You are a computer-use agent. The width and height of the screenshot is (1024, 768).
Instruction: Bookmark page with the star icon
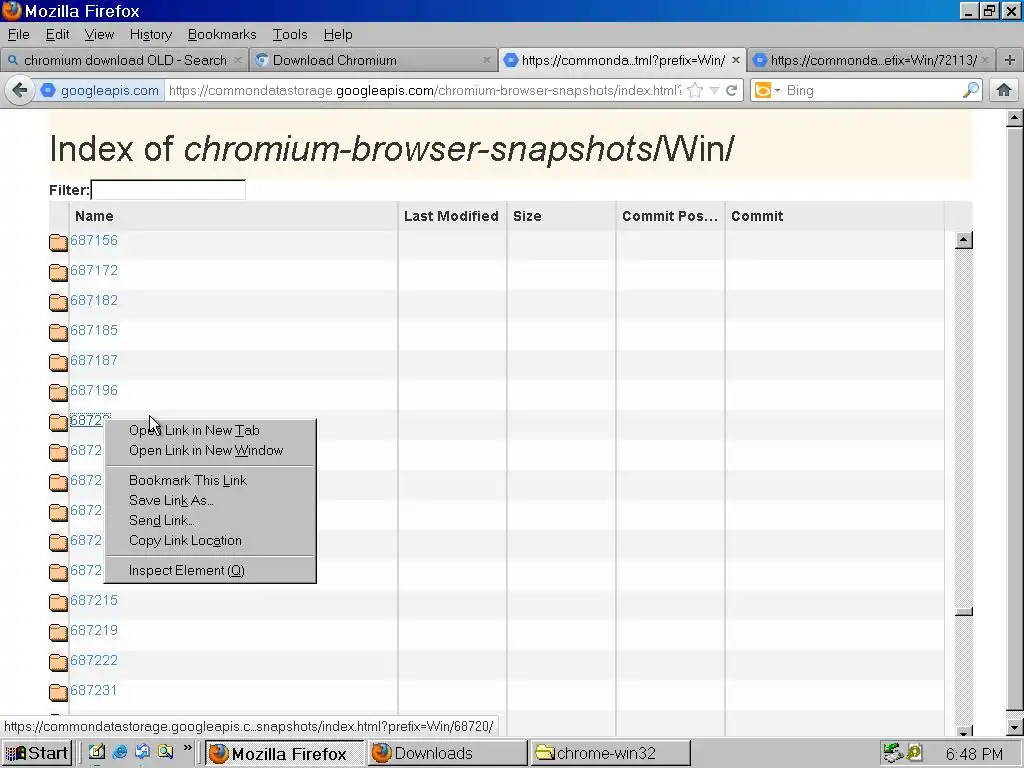[696, 90]
